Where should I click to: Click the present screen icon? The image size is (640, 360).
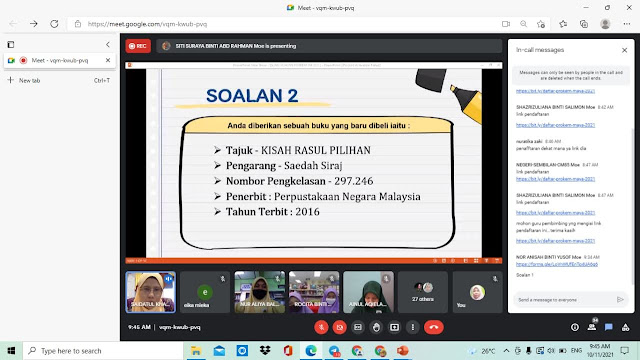click(394, 327)
